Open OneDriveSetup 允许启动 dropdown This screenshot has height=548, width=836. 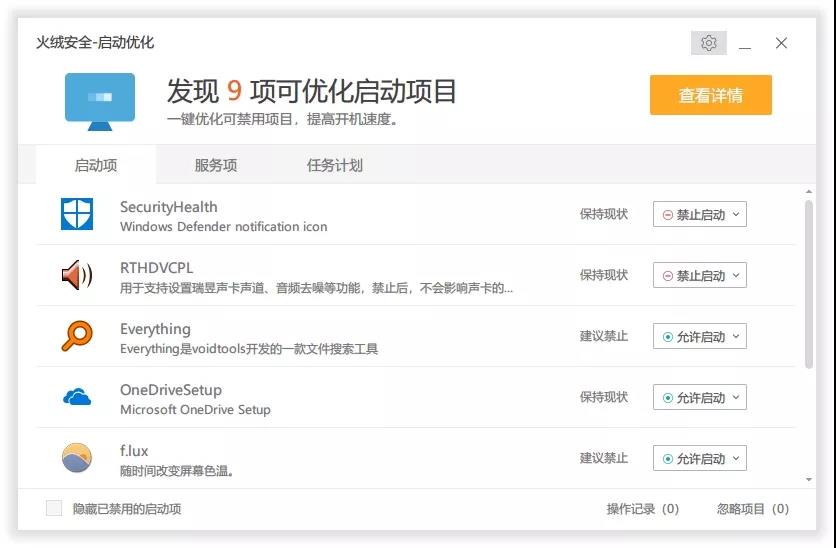pos(700,398)
